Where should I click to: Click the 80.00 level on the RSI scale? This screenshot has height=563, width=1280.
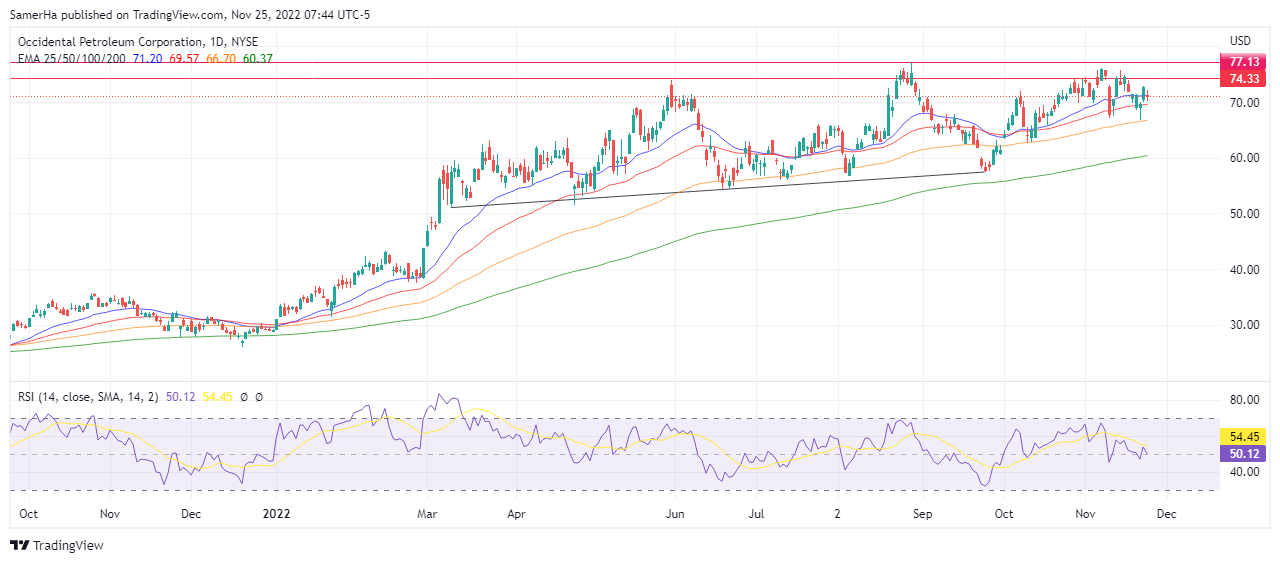click(1243, 400)
